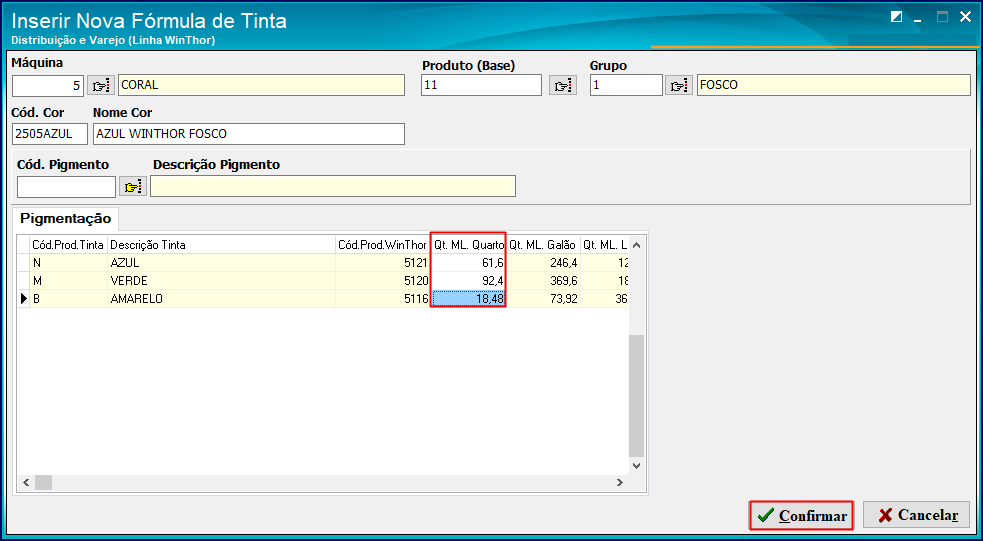Click the Quarto value 61,6
Screen dimensions: 983x541
468,263
